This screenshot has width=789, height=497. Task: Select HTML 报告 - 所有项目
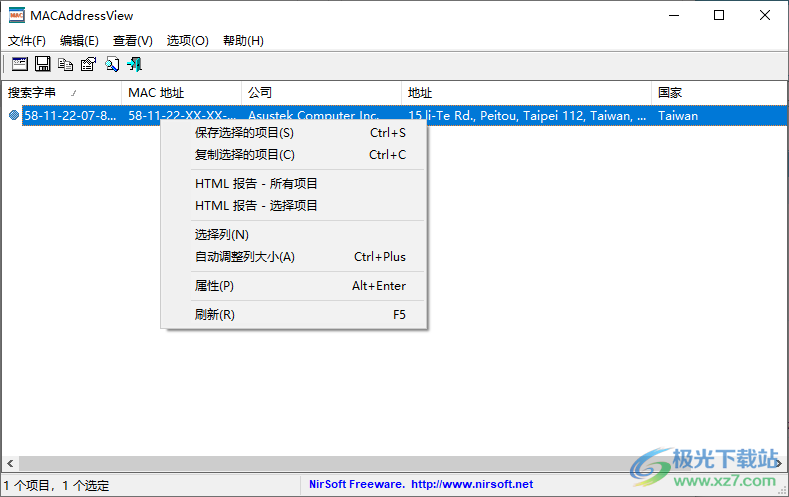point(294,184)
